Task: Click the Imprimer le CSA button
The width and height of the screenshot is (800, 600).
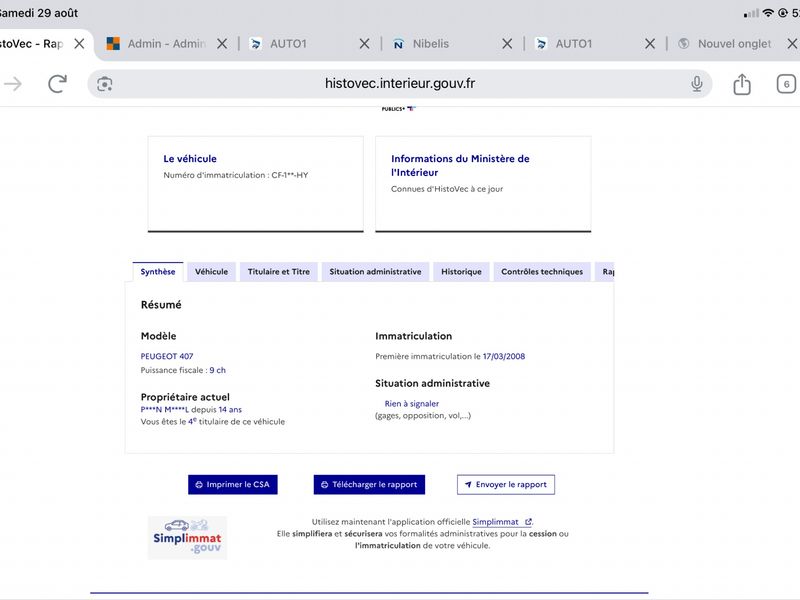Action: (233, 484)
